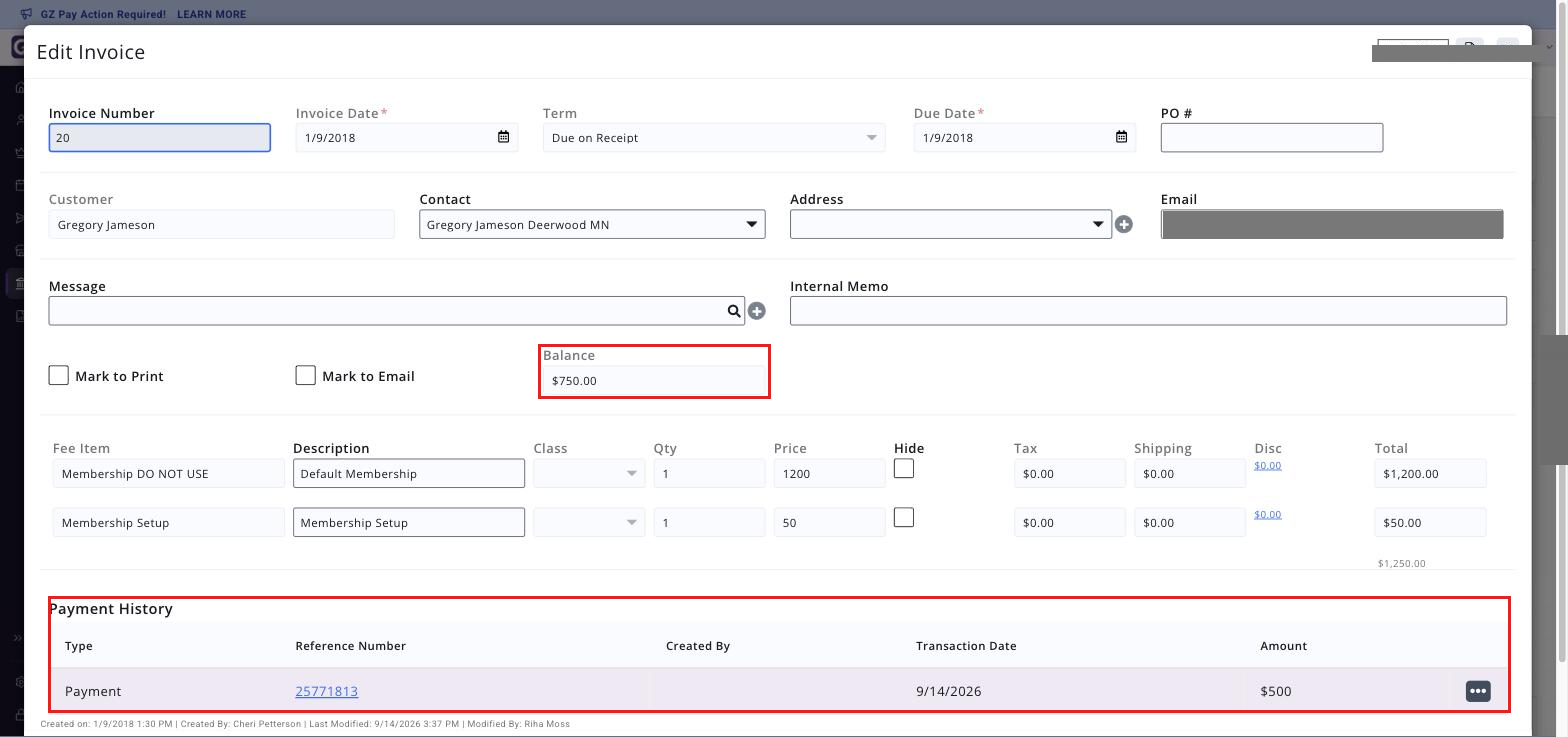Click the Reference Number column header
Image resolution: width=1568 pixels, height=737 pixels.
351,646
